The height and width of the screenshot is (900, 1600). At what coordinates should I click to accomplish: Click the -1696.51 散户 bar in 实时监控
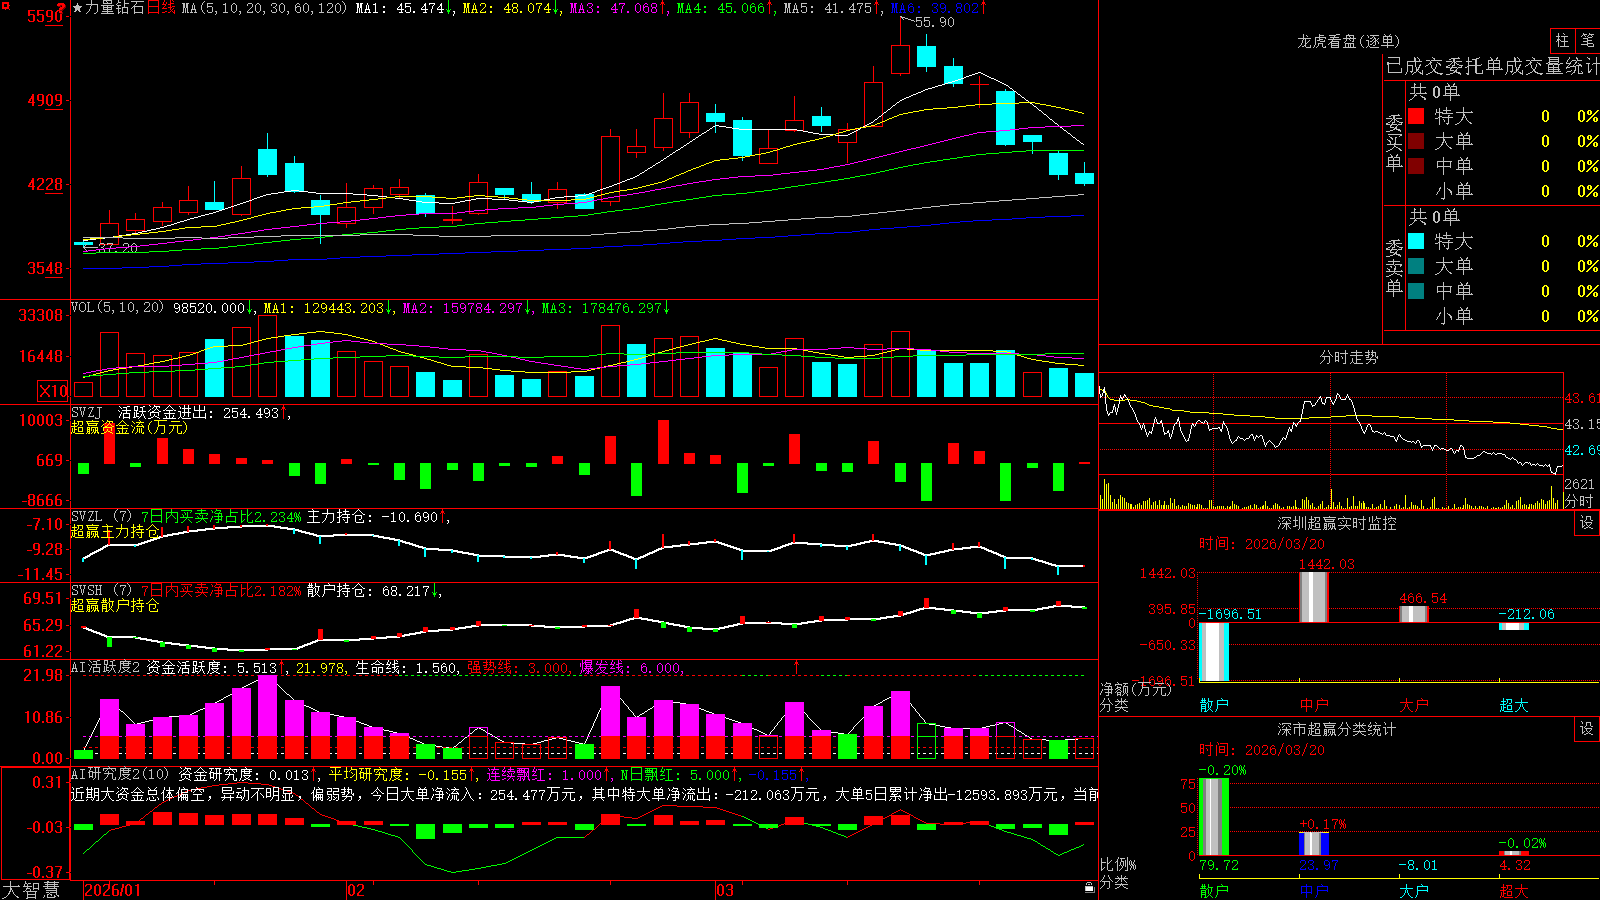click(x=1213, y=652)
